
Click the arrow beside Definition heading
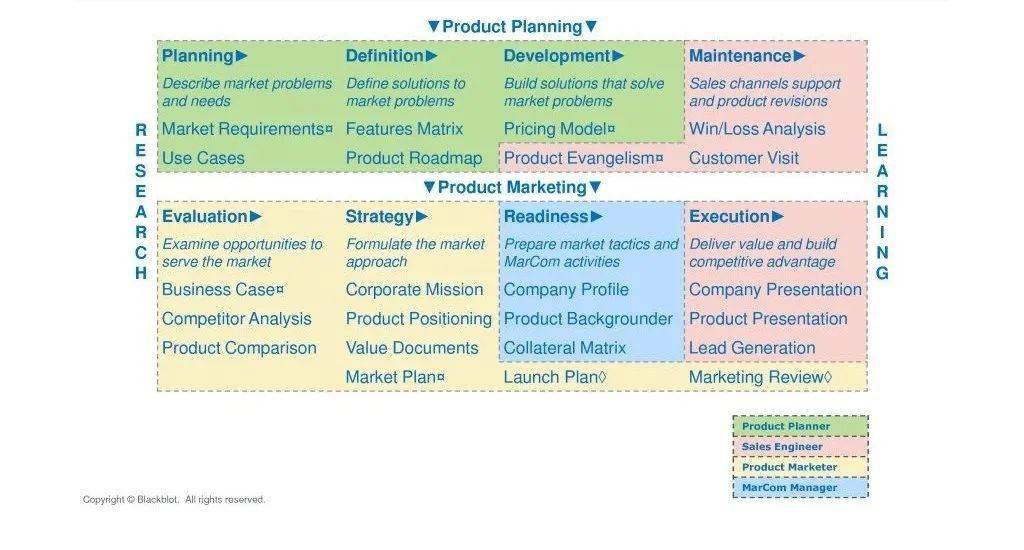click(431, 56)
